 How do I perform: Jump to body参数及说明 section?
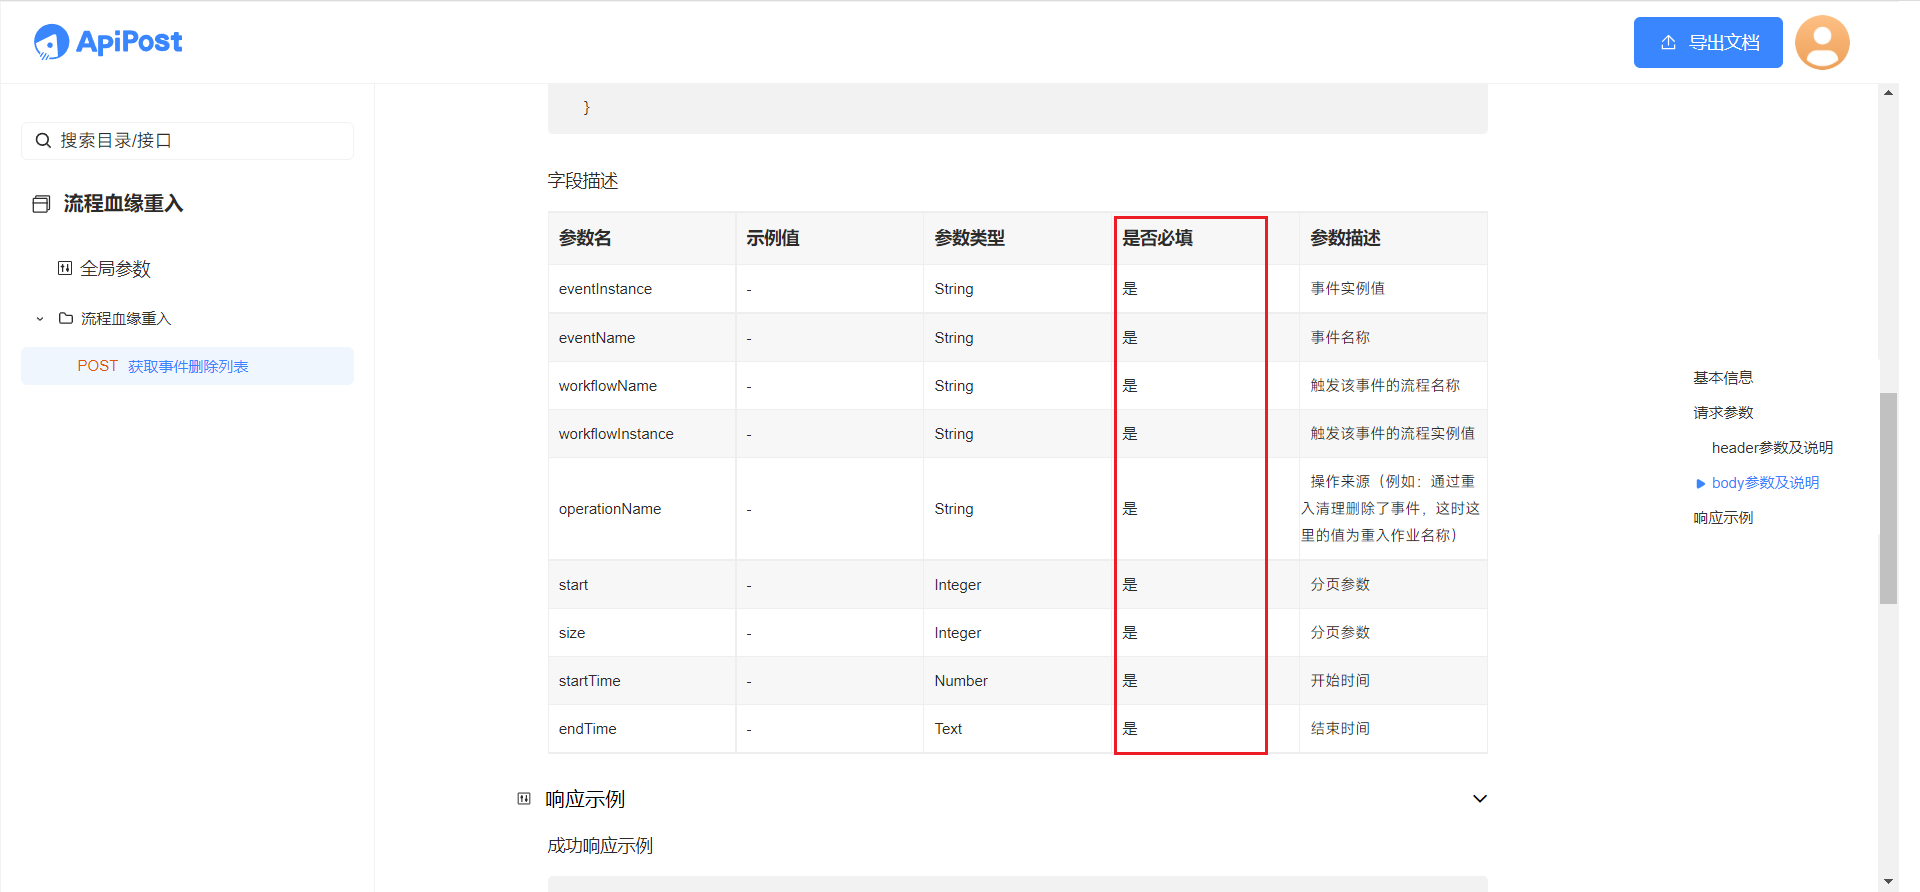click(1765, 483)
